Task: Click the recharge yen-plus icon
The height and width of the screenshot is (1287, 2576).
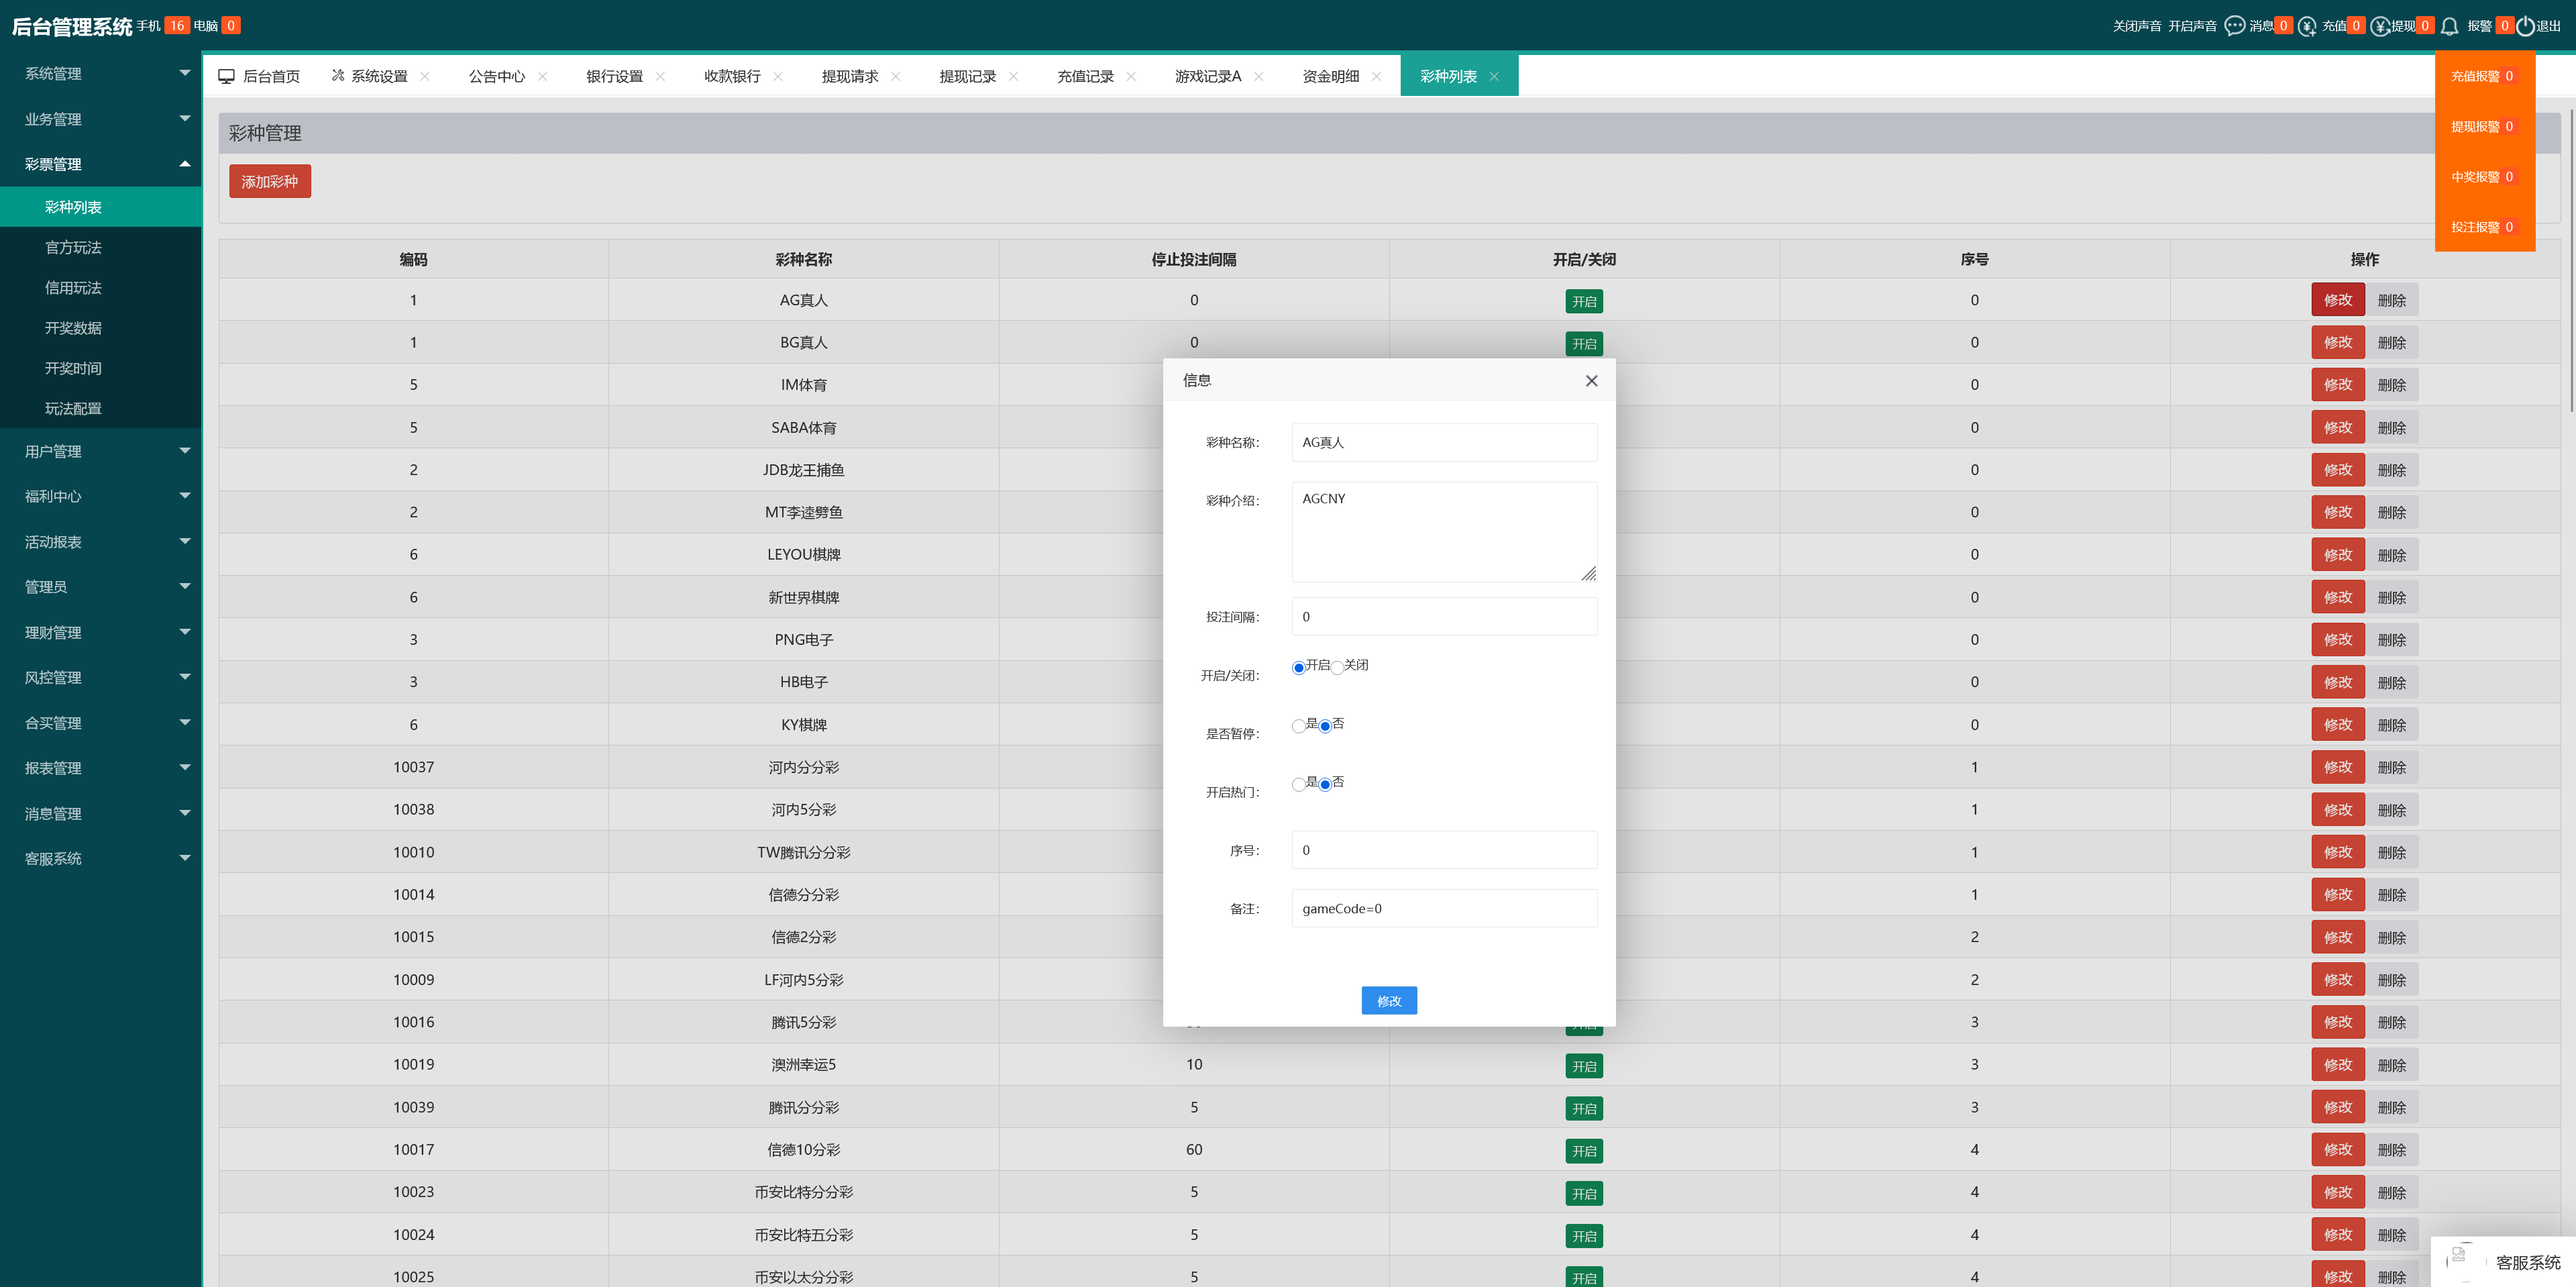Action: pos(2307,26)
